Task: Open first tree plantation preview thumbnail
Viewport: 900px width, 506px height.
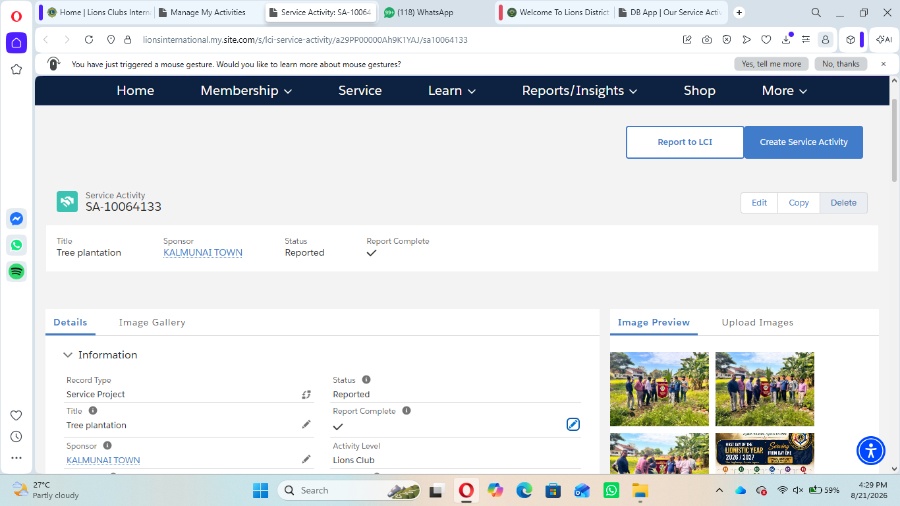Action: click(x=659, y=389)
